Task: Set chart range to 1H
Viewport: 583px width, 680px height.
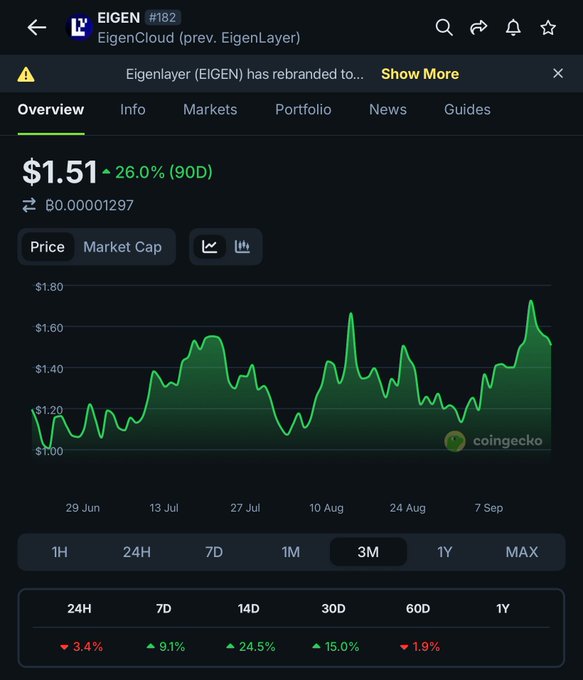Action: 59,552
